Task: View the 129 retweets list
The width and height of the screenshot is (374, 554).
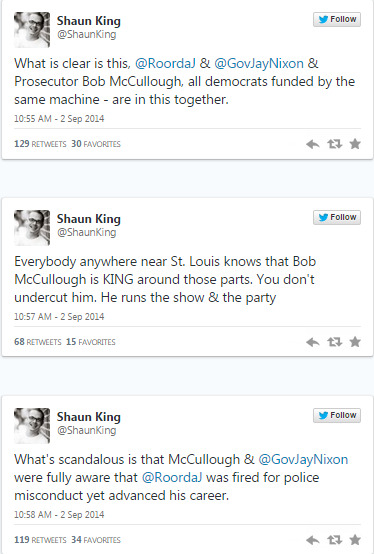Action: tap(40, 144)
